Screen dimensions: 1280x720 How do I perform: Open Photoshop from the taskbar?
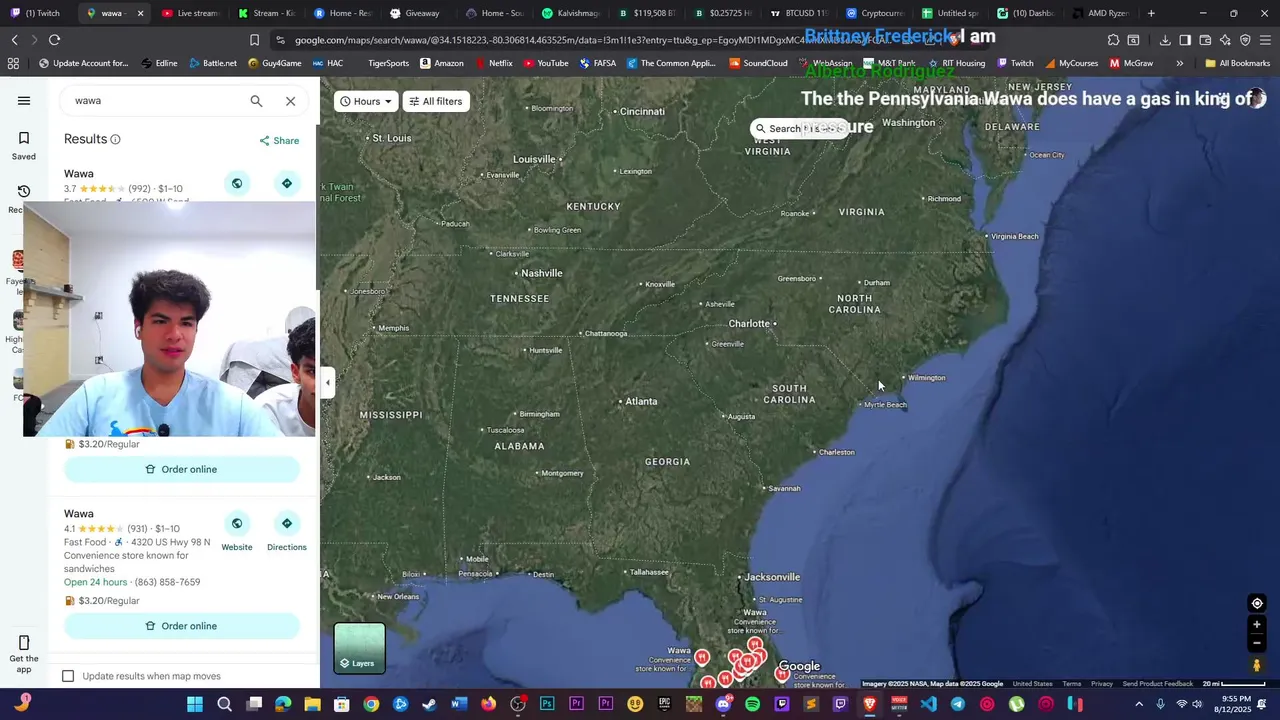click(547, 704)
